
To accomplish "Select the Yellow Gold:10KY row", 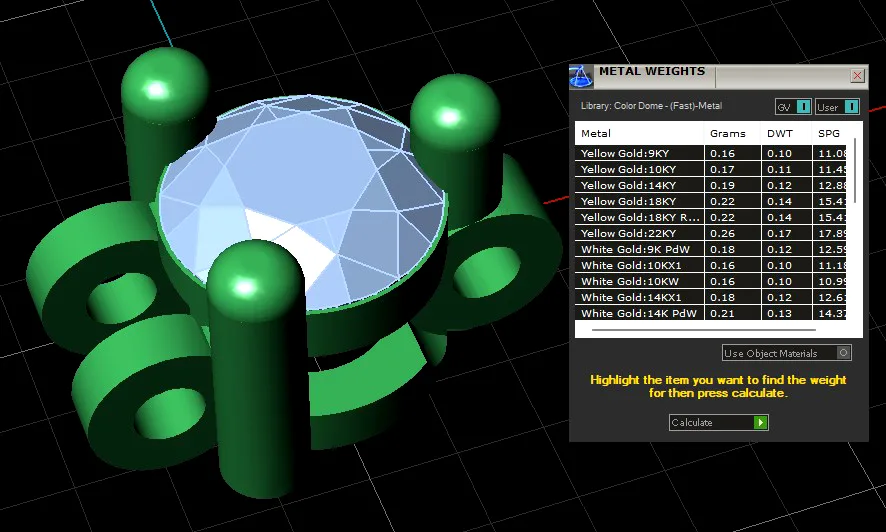I will pyautogui.click(x=711, y=169).
